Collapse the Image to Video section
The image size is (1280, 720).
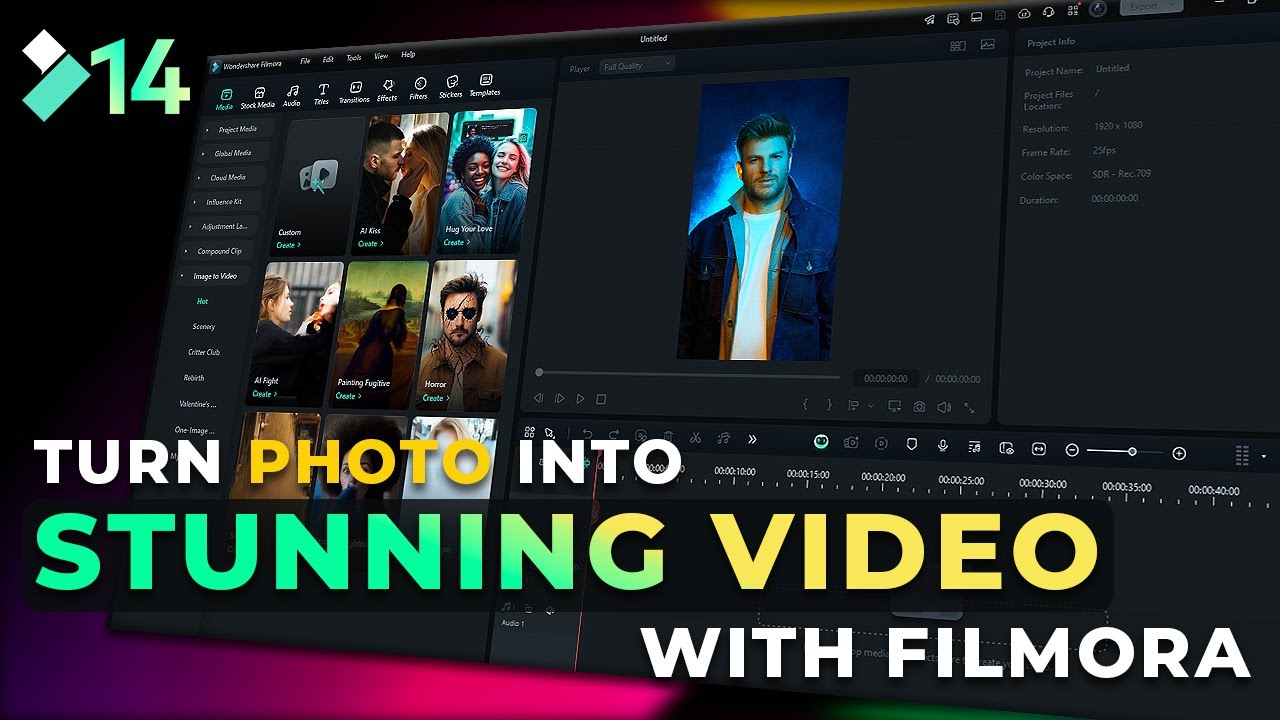(x=212, y=276)
